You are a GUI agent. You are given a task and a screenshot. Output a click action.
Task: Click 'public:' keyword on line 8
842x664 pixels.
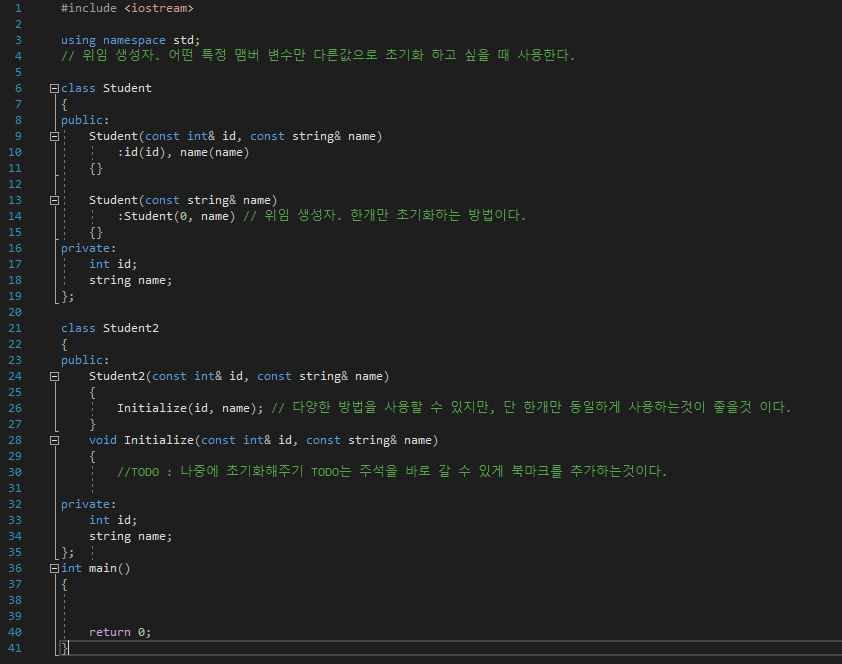coord(85,120)
